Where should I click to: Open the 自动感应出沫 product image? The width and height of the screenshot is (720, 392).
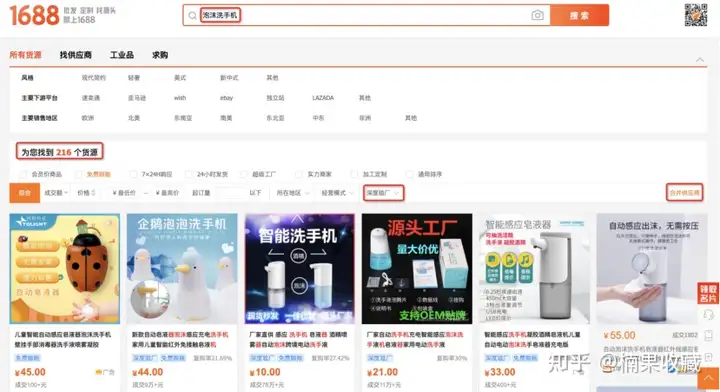coord(652,269)
